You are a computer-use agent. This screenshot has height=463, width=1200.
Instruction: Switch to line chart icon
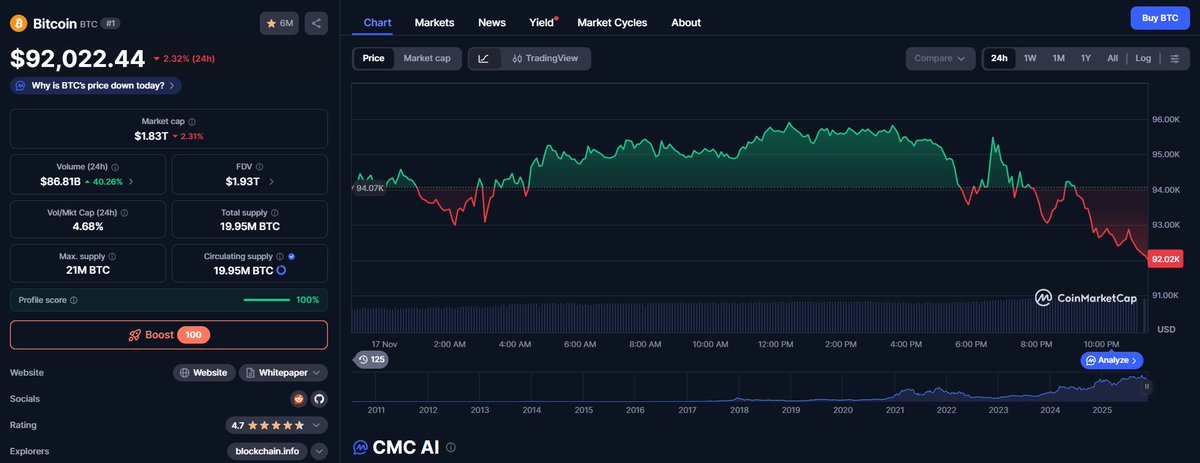click(484, 58)
